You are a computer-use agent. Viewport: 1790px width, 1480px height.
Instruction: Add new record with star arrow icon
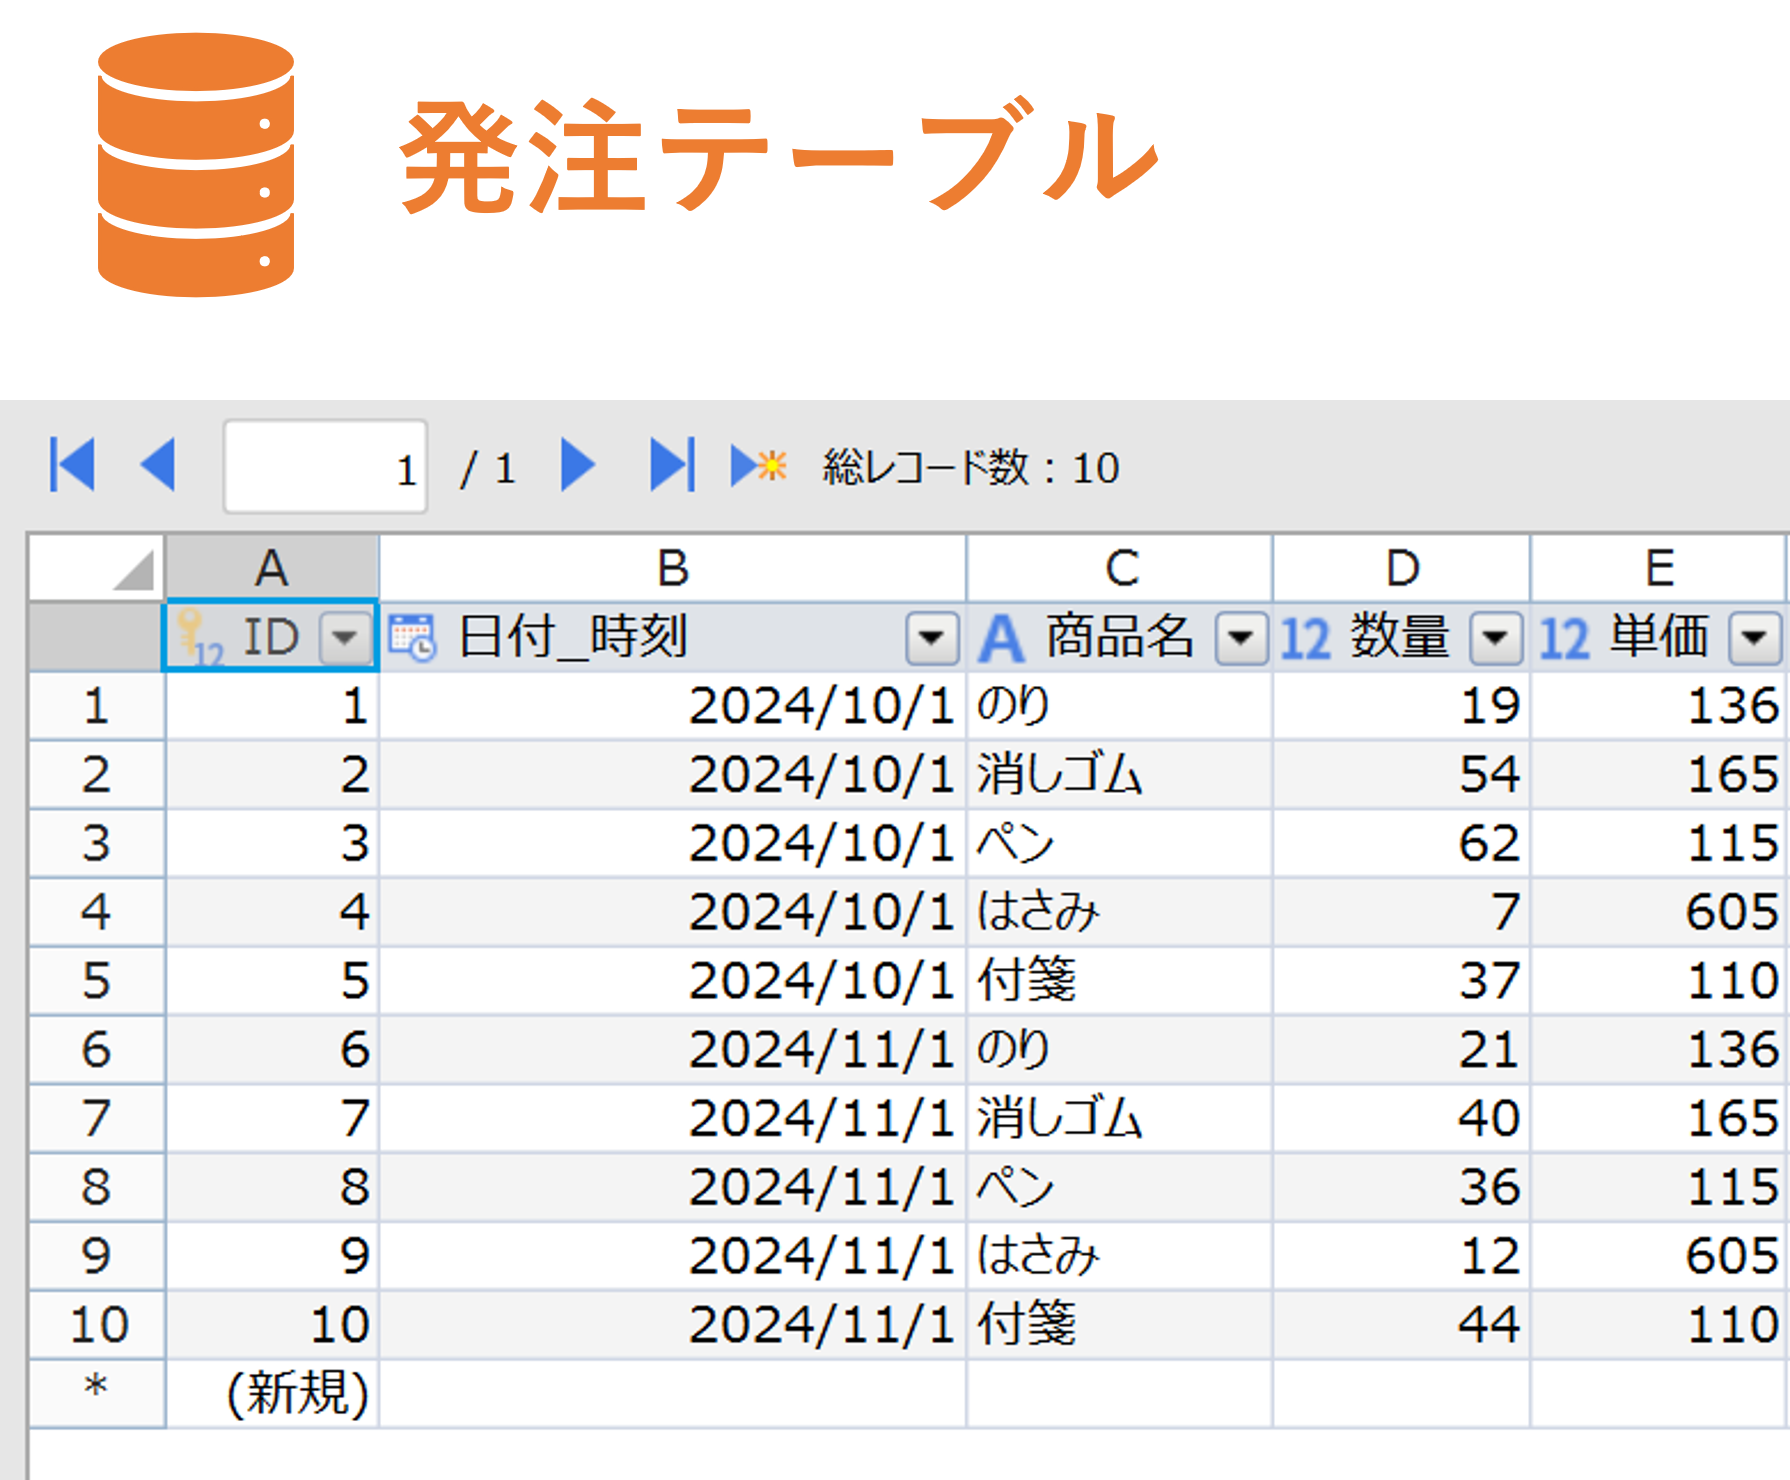[x=759, y=466]
